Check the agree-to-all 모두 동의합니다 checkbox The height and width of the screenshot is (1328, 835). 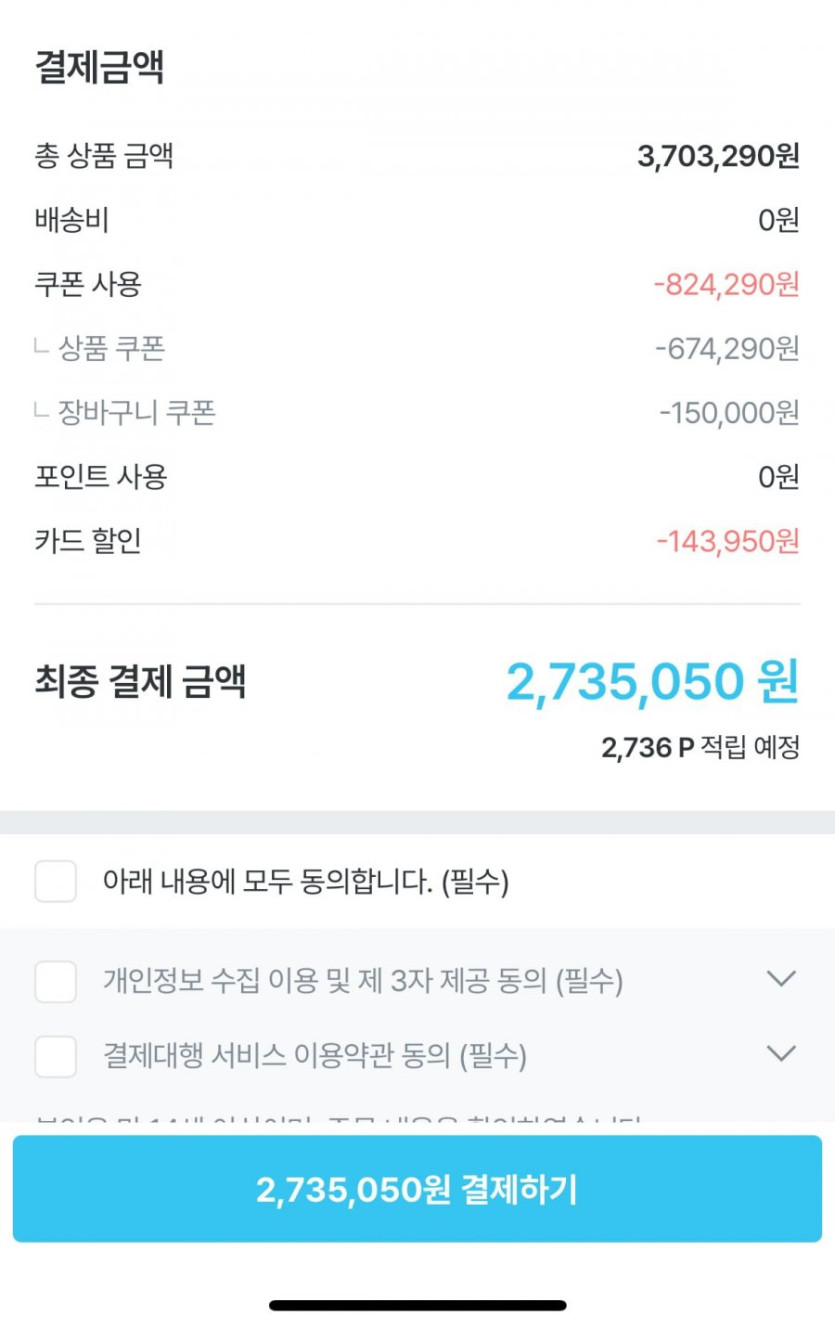[56, 882]
